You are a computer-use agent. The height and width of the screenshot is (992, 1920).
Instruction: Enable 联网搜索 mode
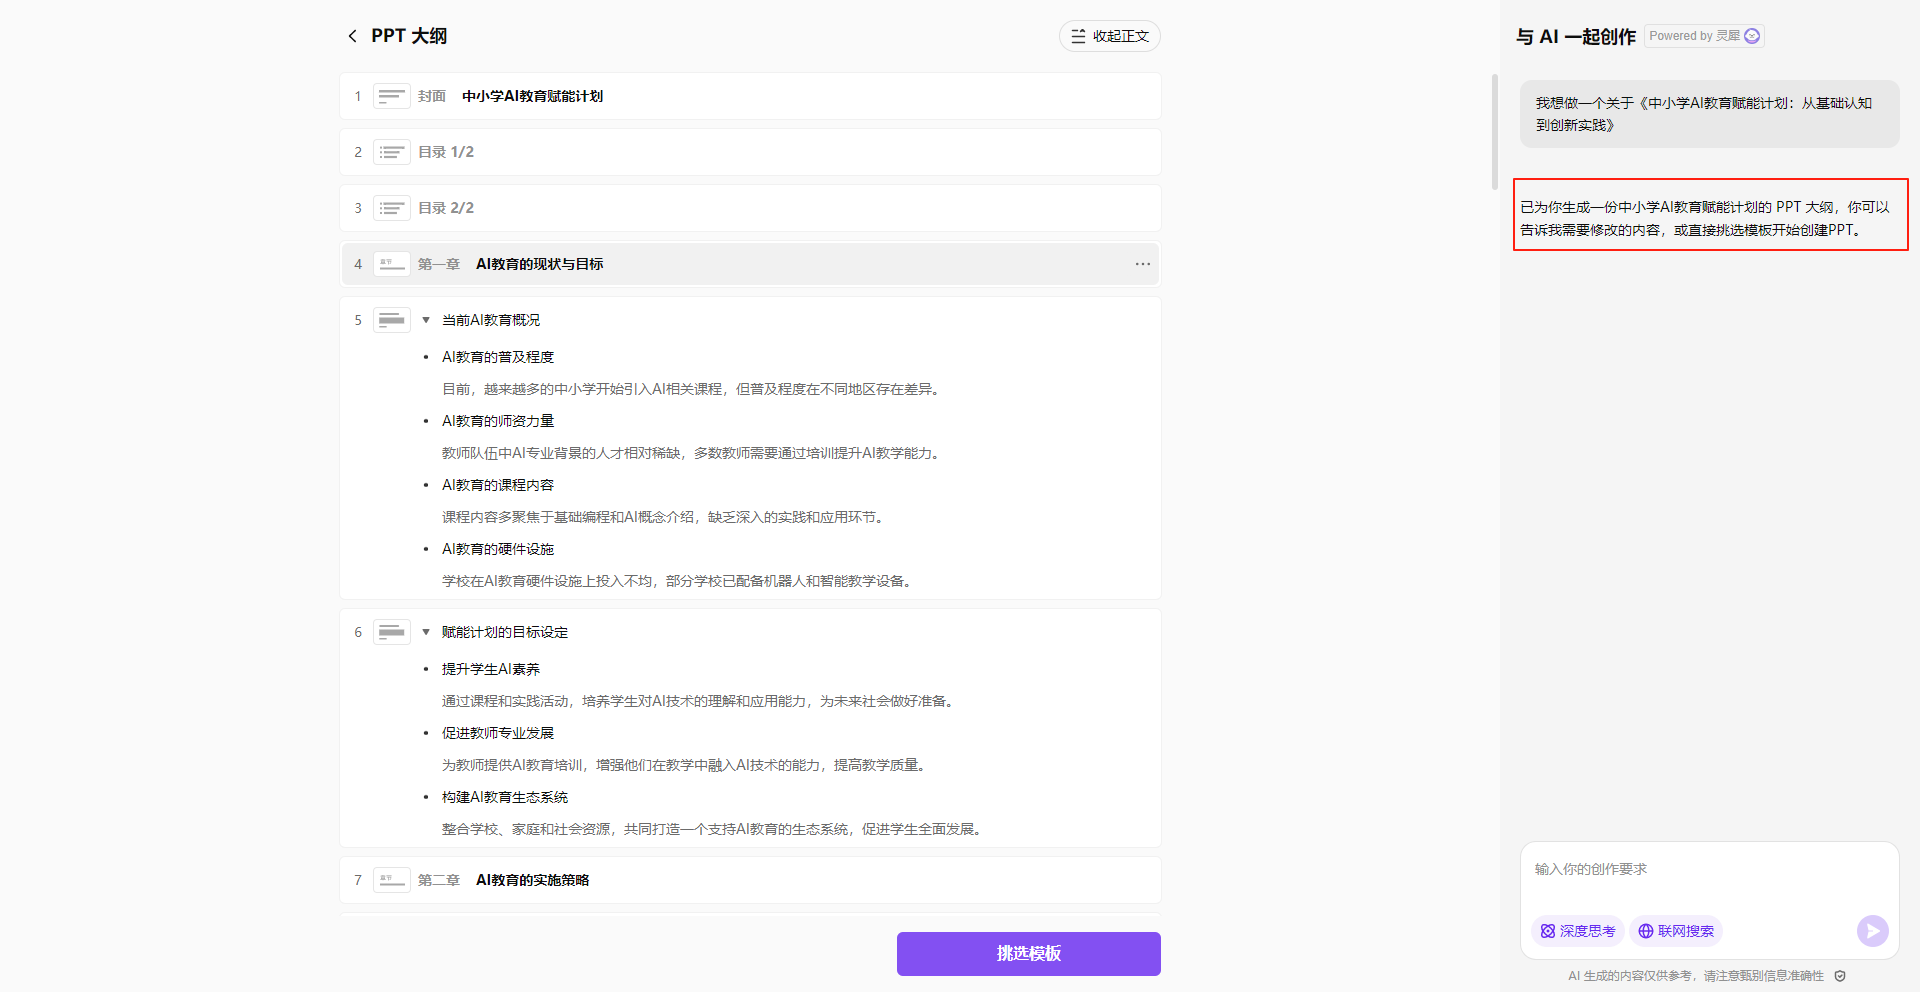[1675, 931]
